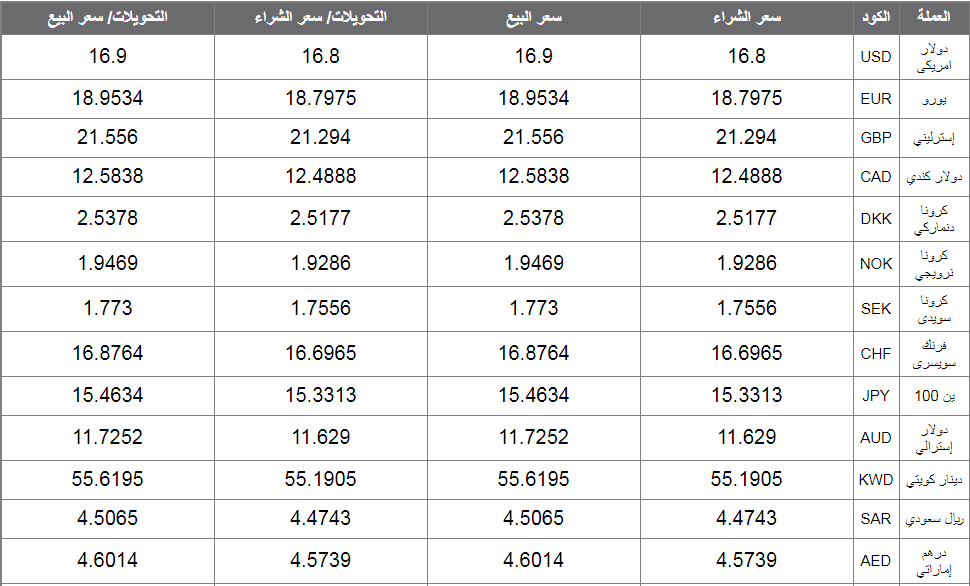
Task: Click the EUR sell rate 18.9534
Action: point(534,98)
